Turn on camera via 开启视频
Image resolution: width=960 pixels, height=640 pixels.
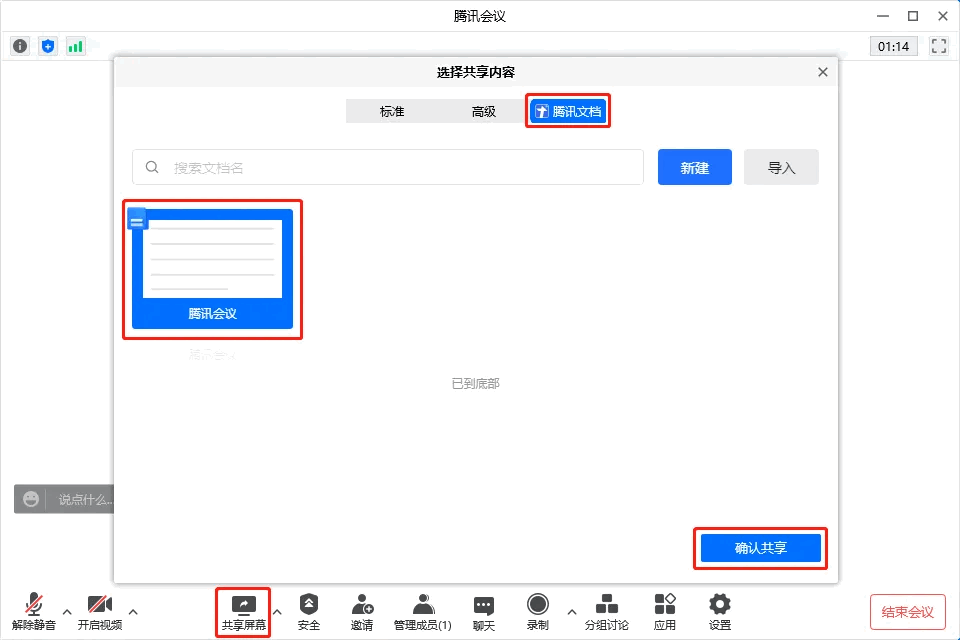(x=100, y=612)
